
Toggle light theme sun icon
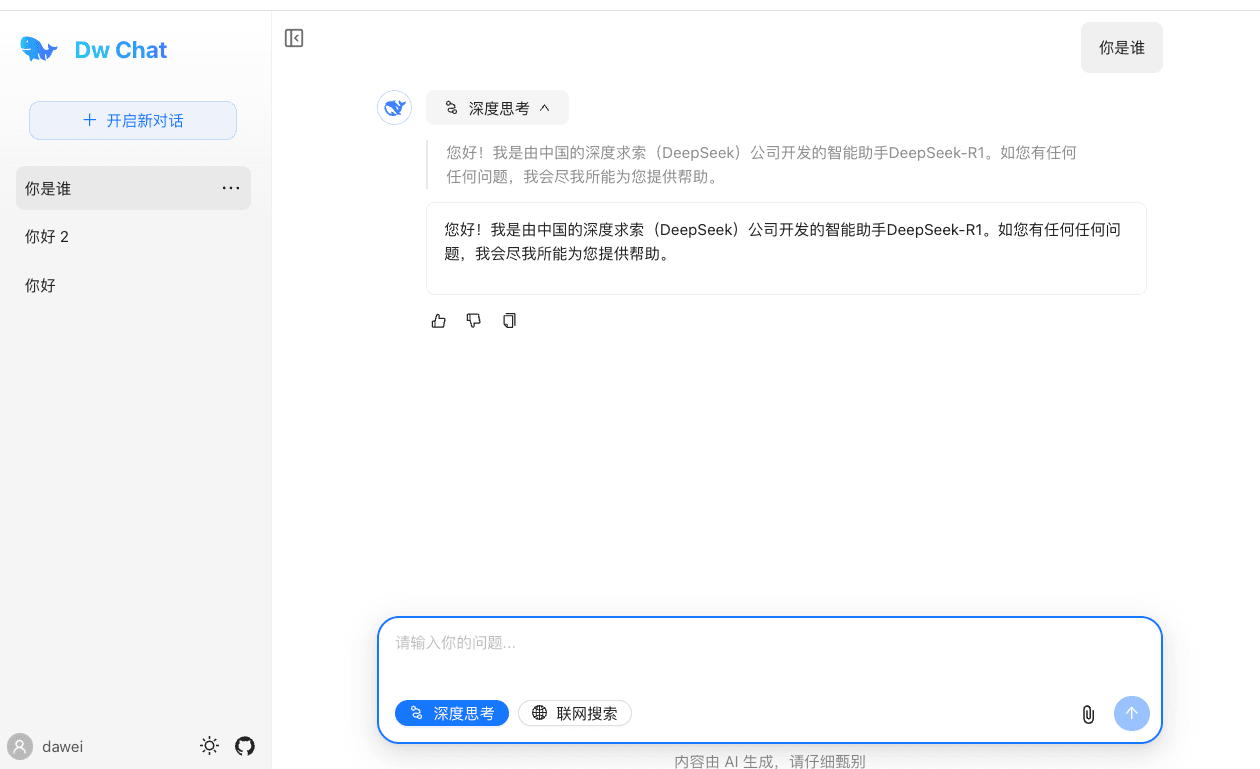tap(209, 746)
